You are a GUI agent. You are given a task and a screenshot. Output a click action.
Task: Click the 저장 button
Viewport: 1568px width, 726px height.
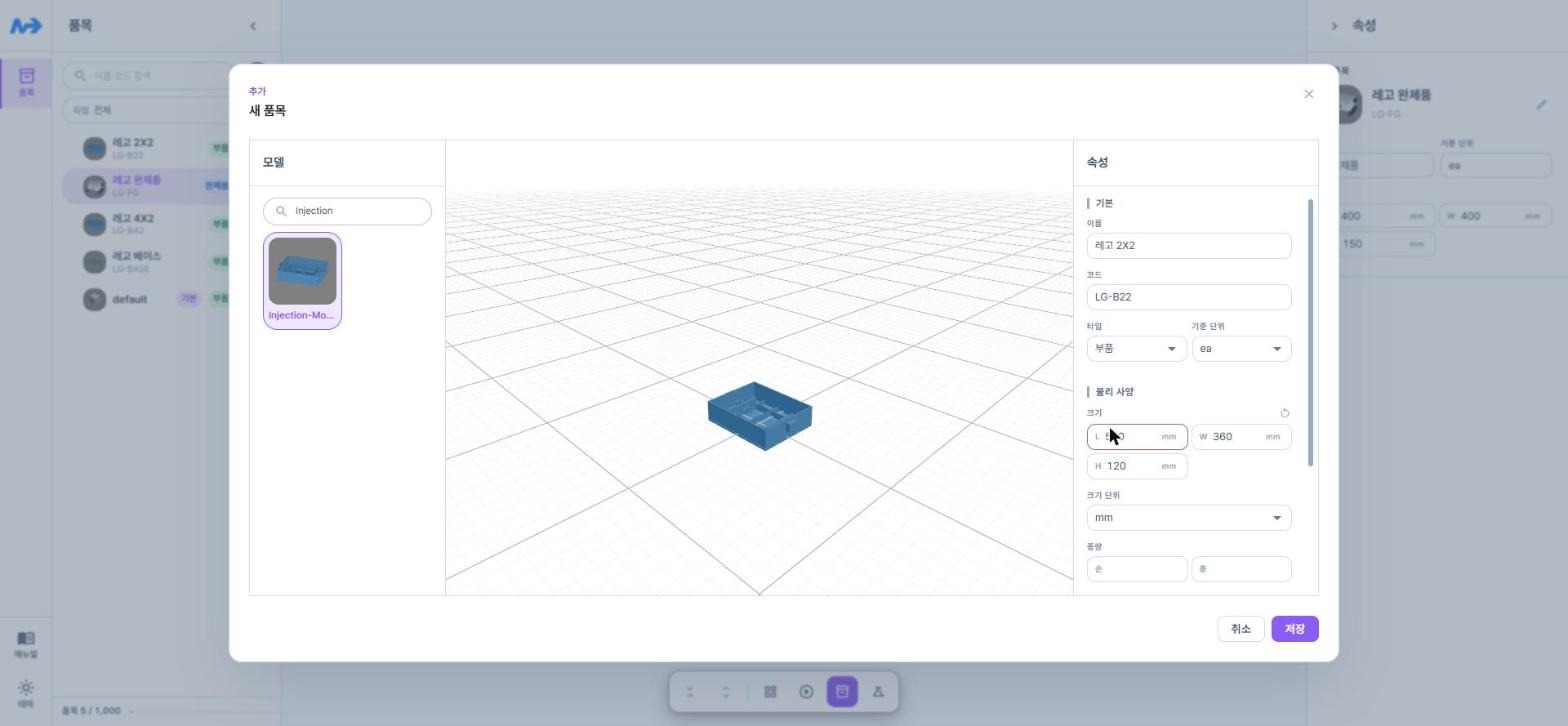coord(1295,629)
